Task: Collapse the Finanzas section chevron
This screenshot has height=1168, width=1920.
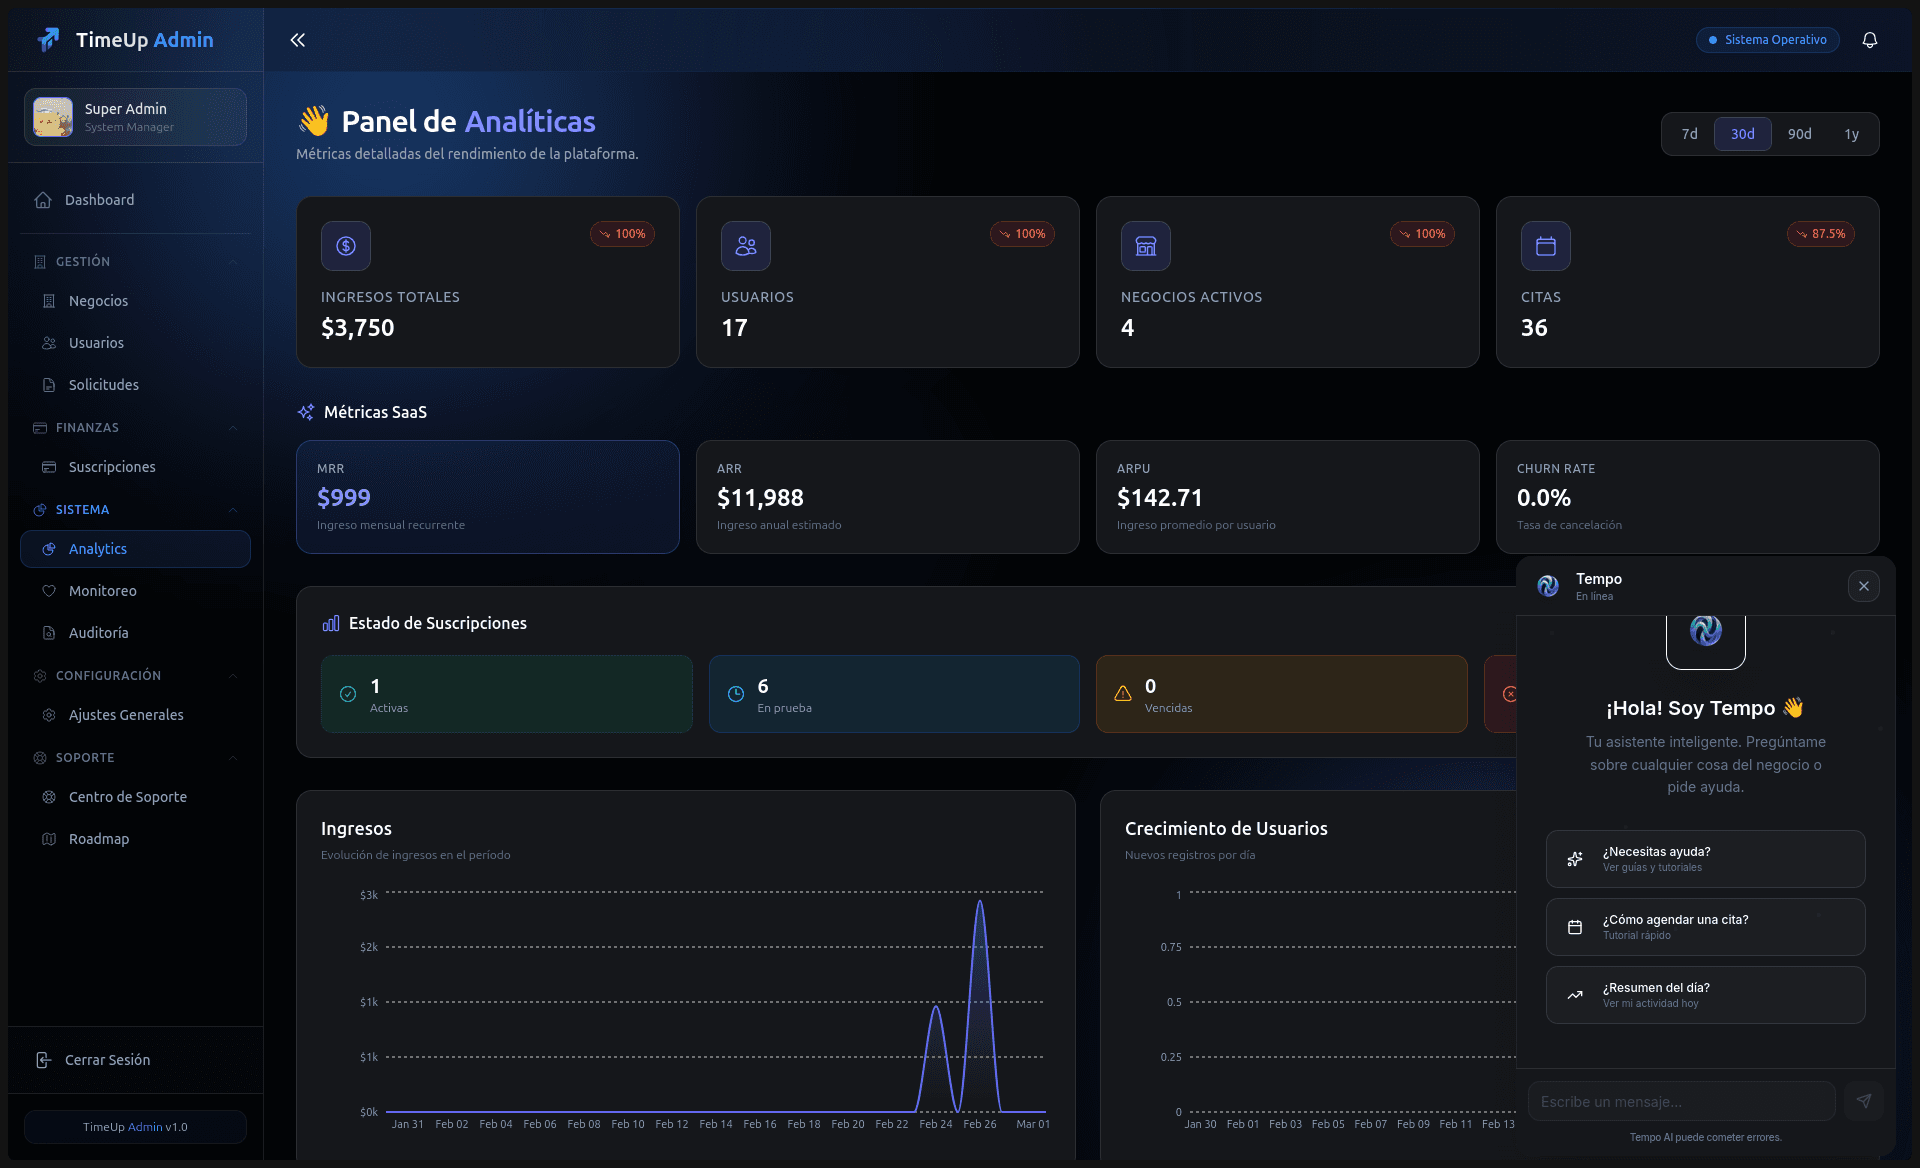Action: [x=233, y=428]
